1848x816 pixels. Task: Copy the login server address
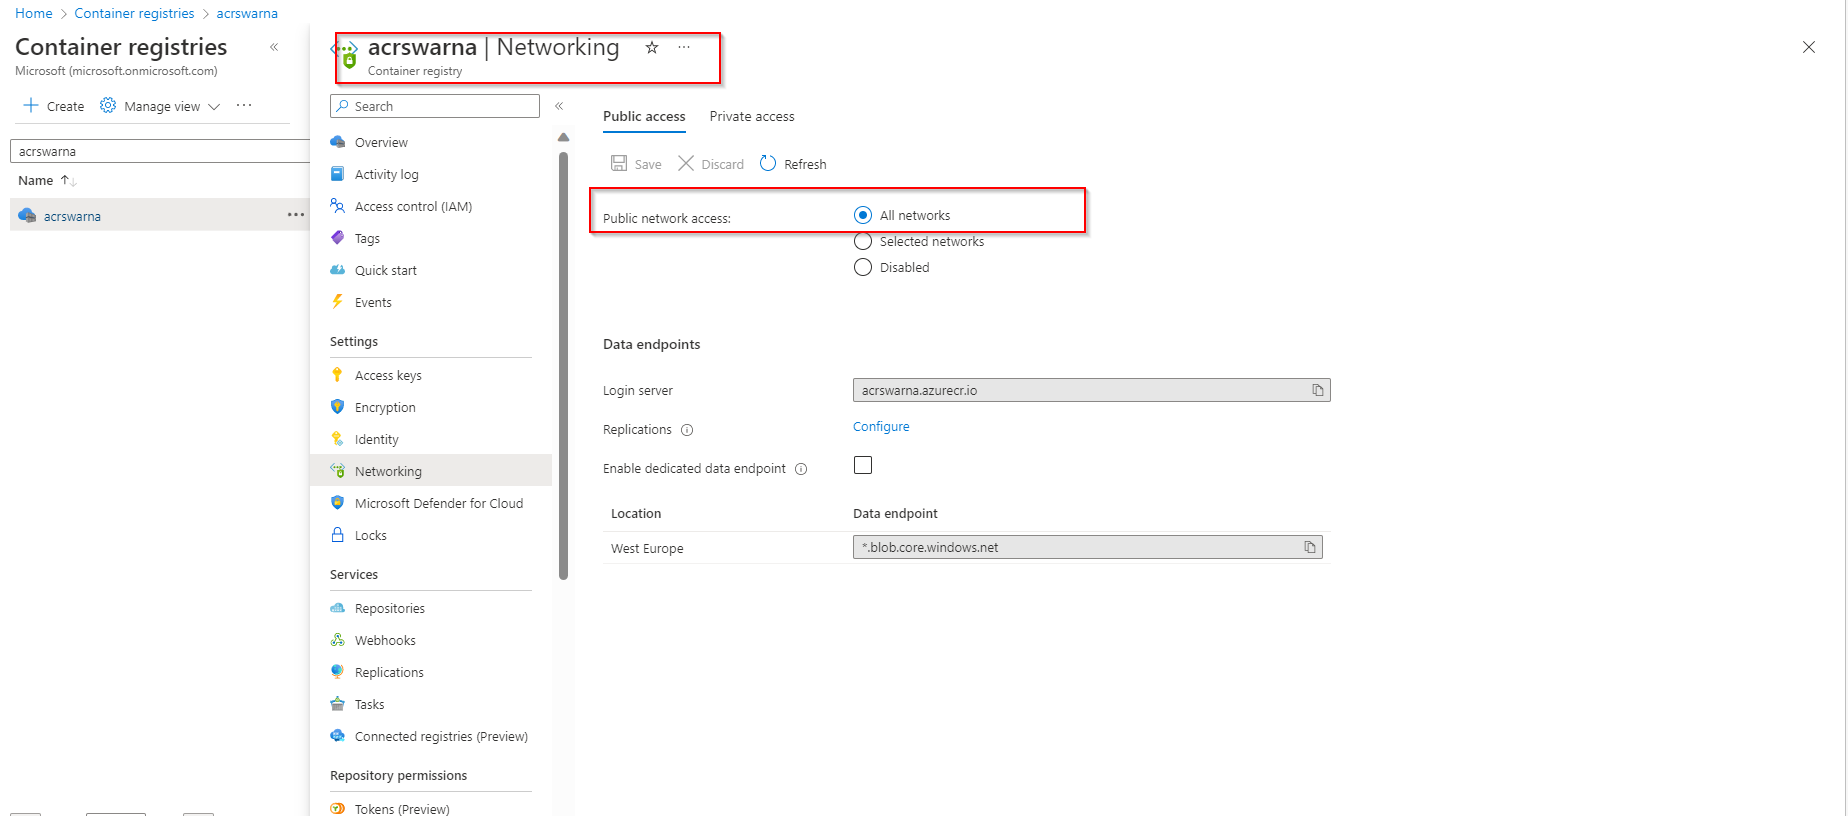click(x=1317, y=390)
